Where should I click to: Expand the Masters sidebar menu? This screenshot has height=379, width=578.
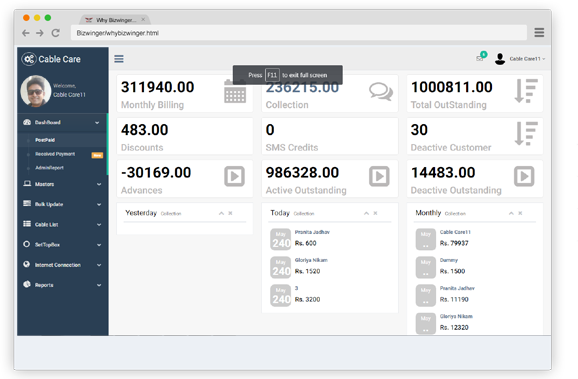(x=62, y=184)
